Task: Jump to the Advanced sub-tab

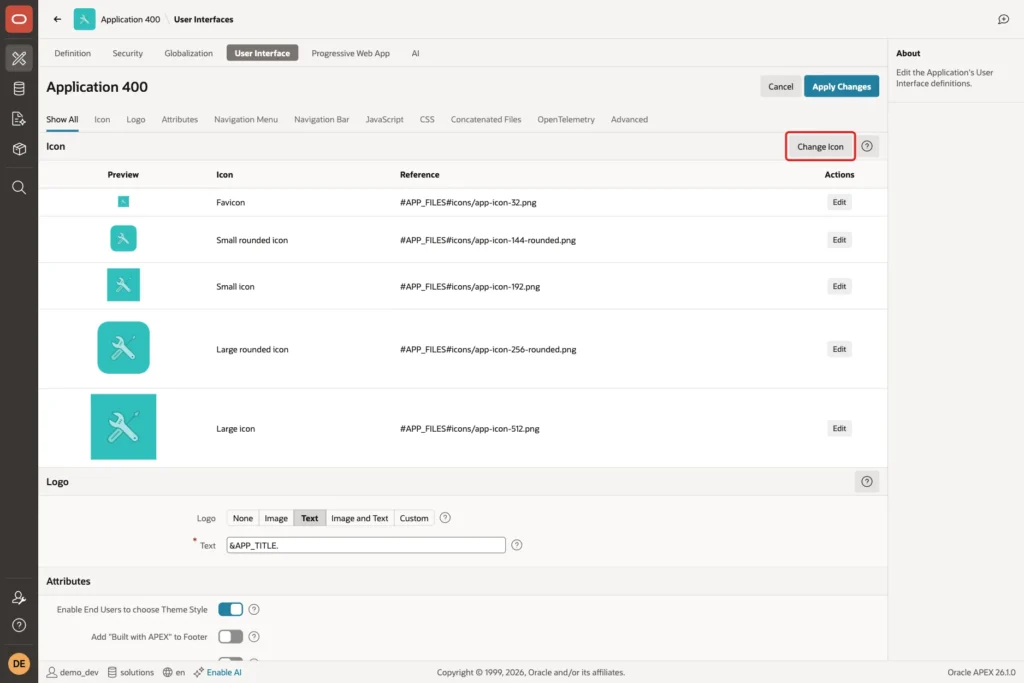Action: [630, 119]
